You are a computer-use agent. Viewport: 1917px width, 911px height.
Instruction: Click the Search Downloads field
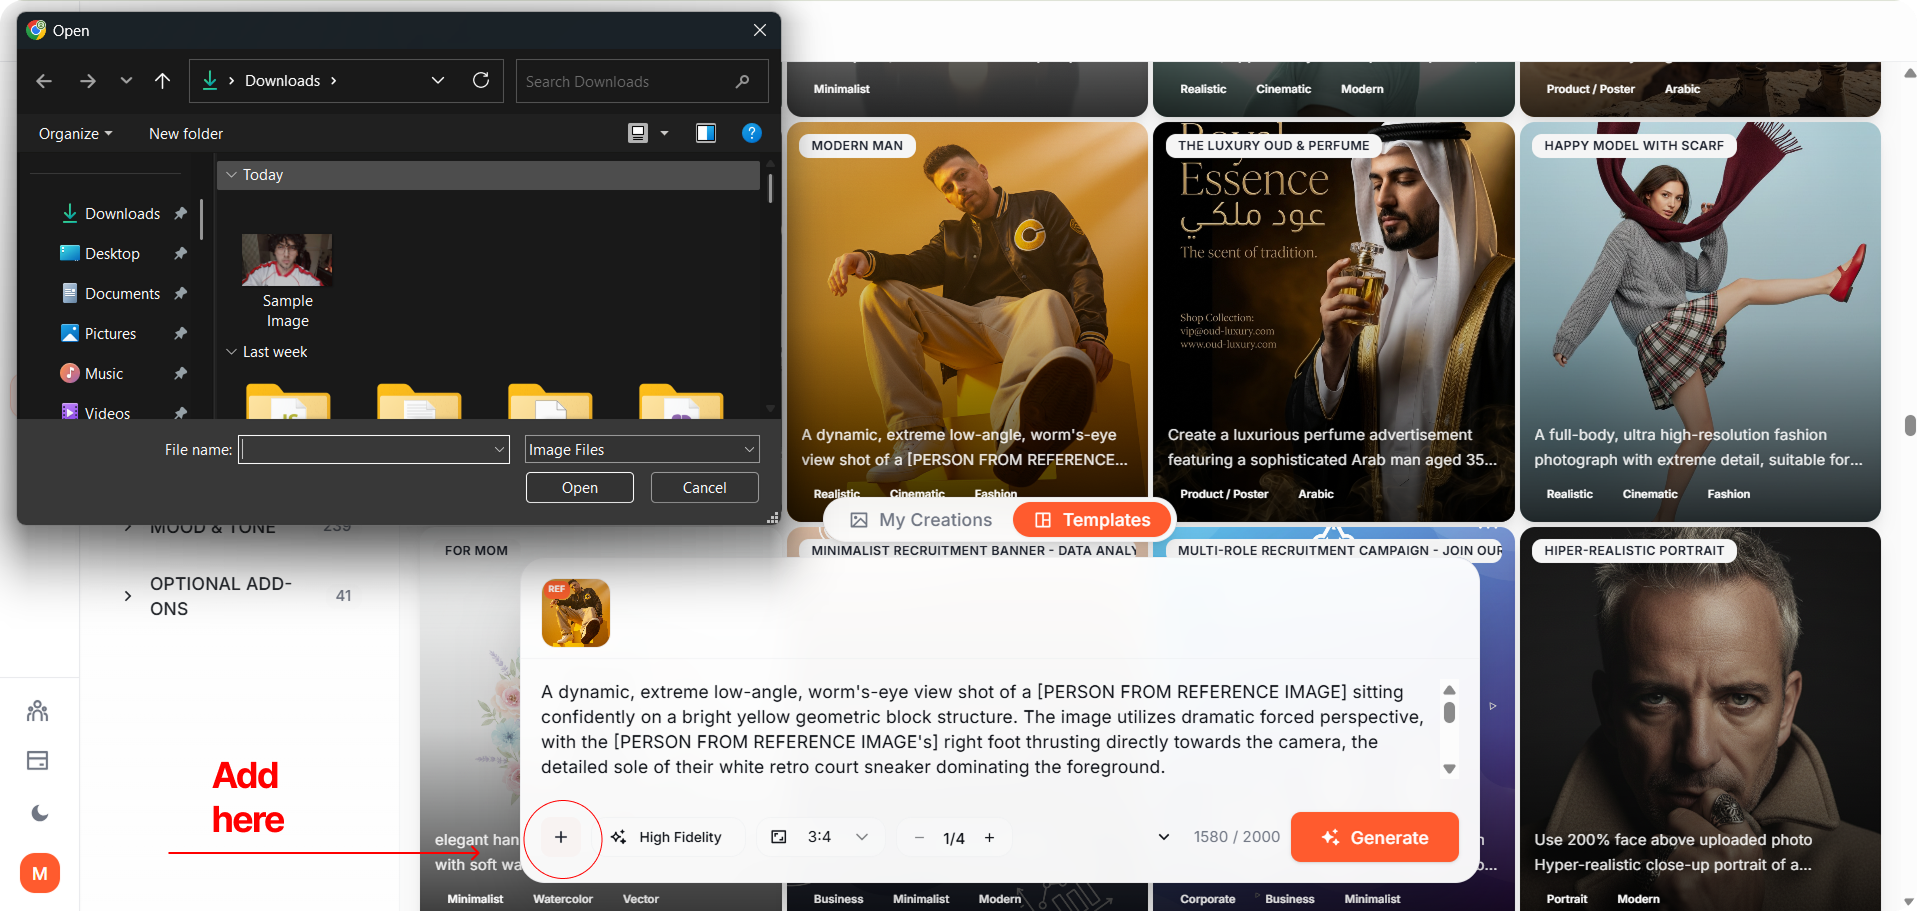[642, 81]
